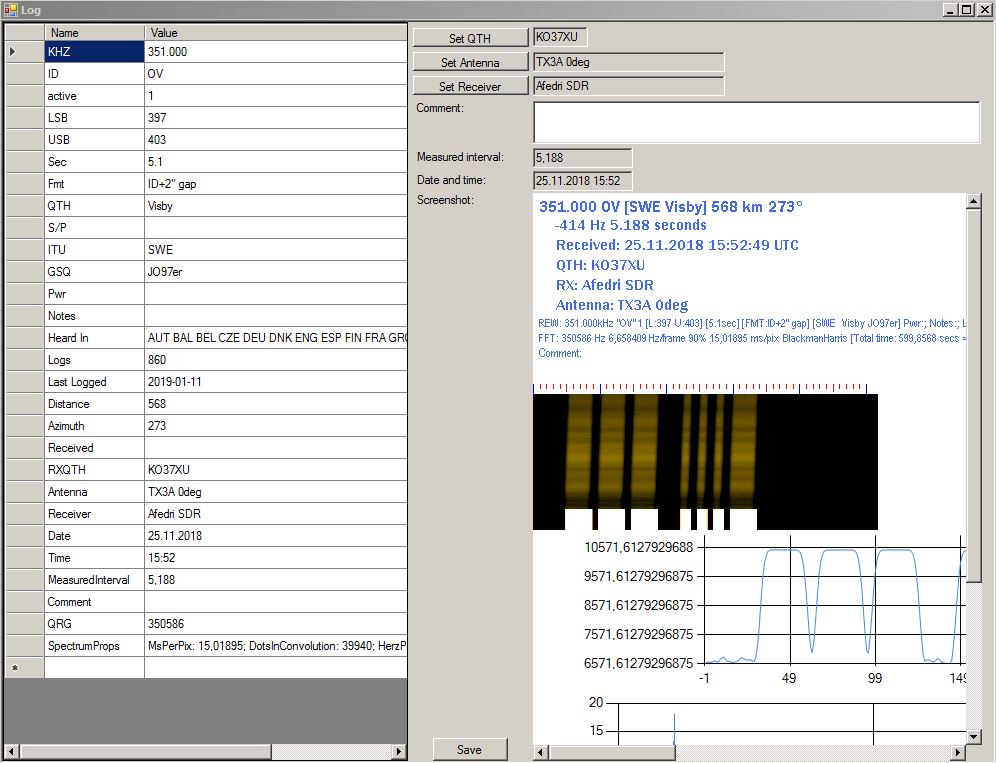Click the screenshot line -414 Hz 5.188 seconds

[x=630, y=226]
